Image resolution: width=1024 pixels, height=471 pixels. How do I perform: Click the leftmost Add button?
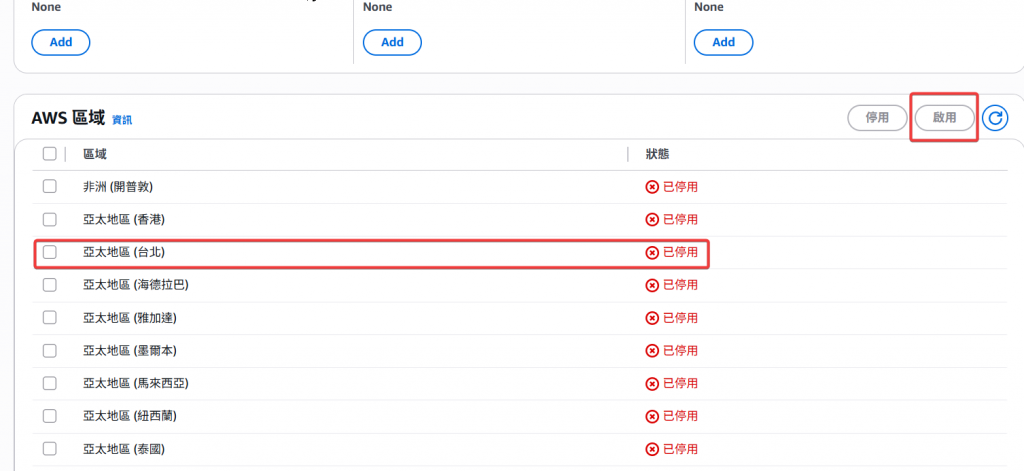tap(61, 42)
